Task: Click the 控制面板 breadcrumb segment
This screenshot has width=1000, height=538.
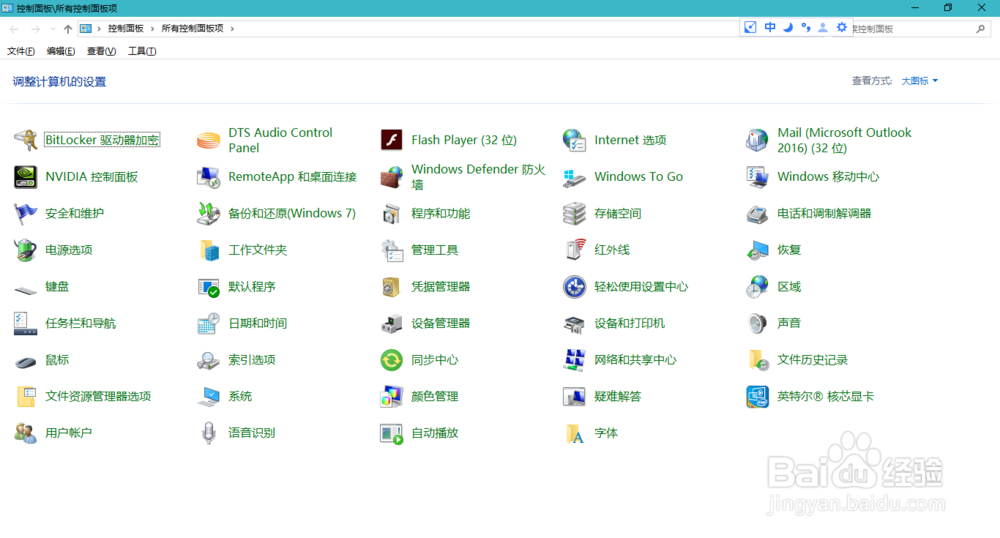Action: click(126, 29)
